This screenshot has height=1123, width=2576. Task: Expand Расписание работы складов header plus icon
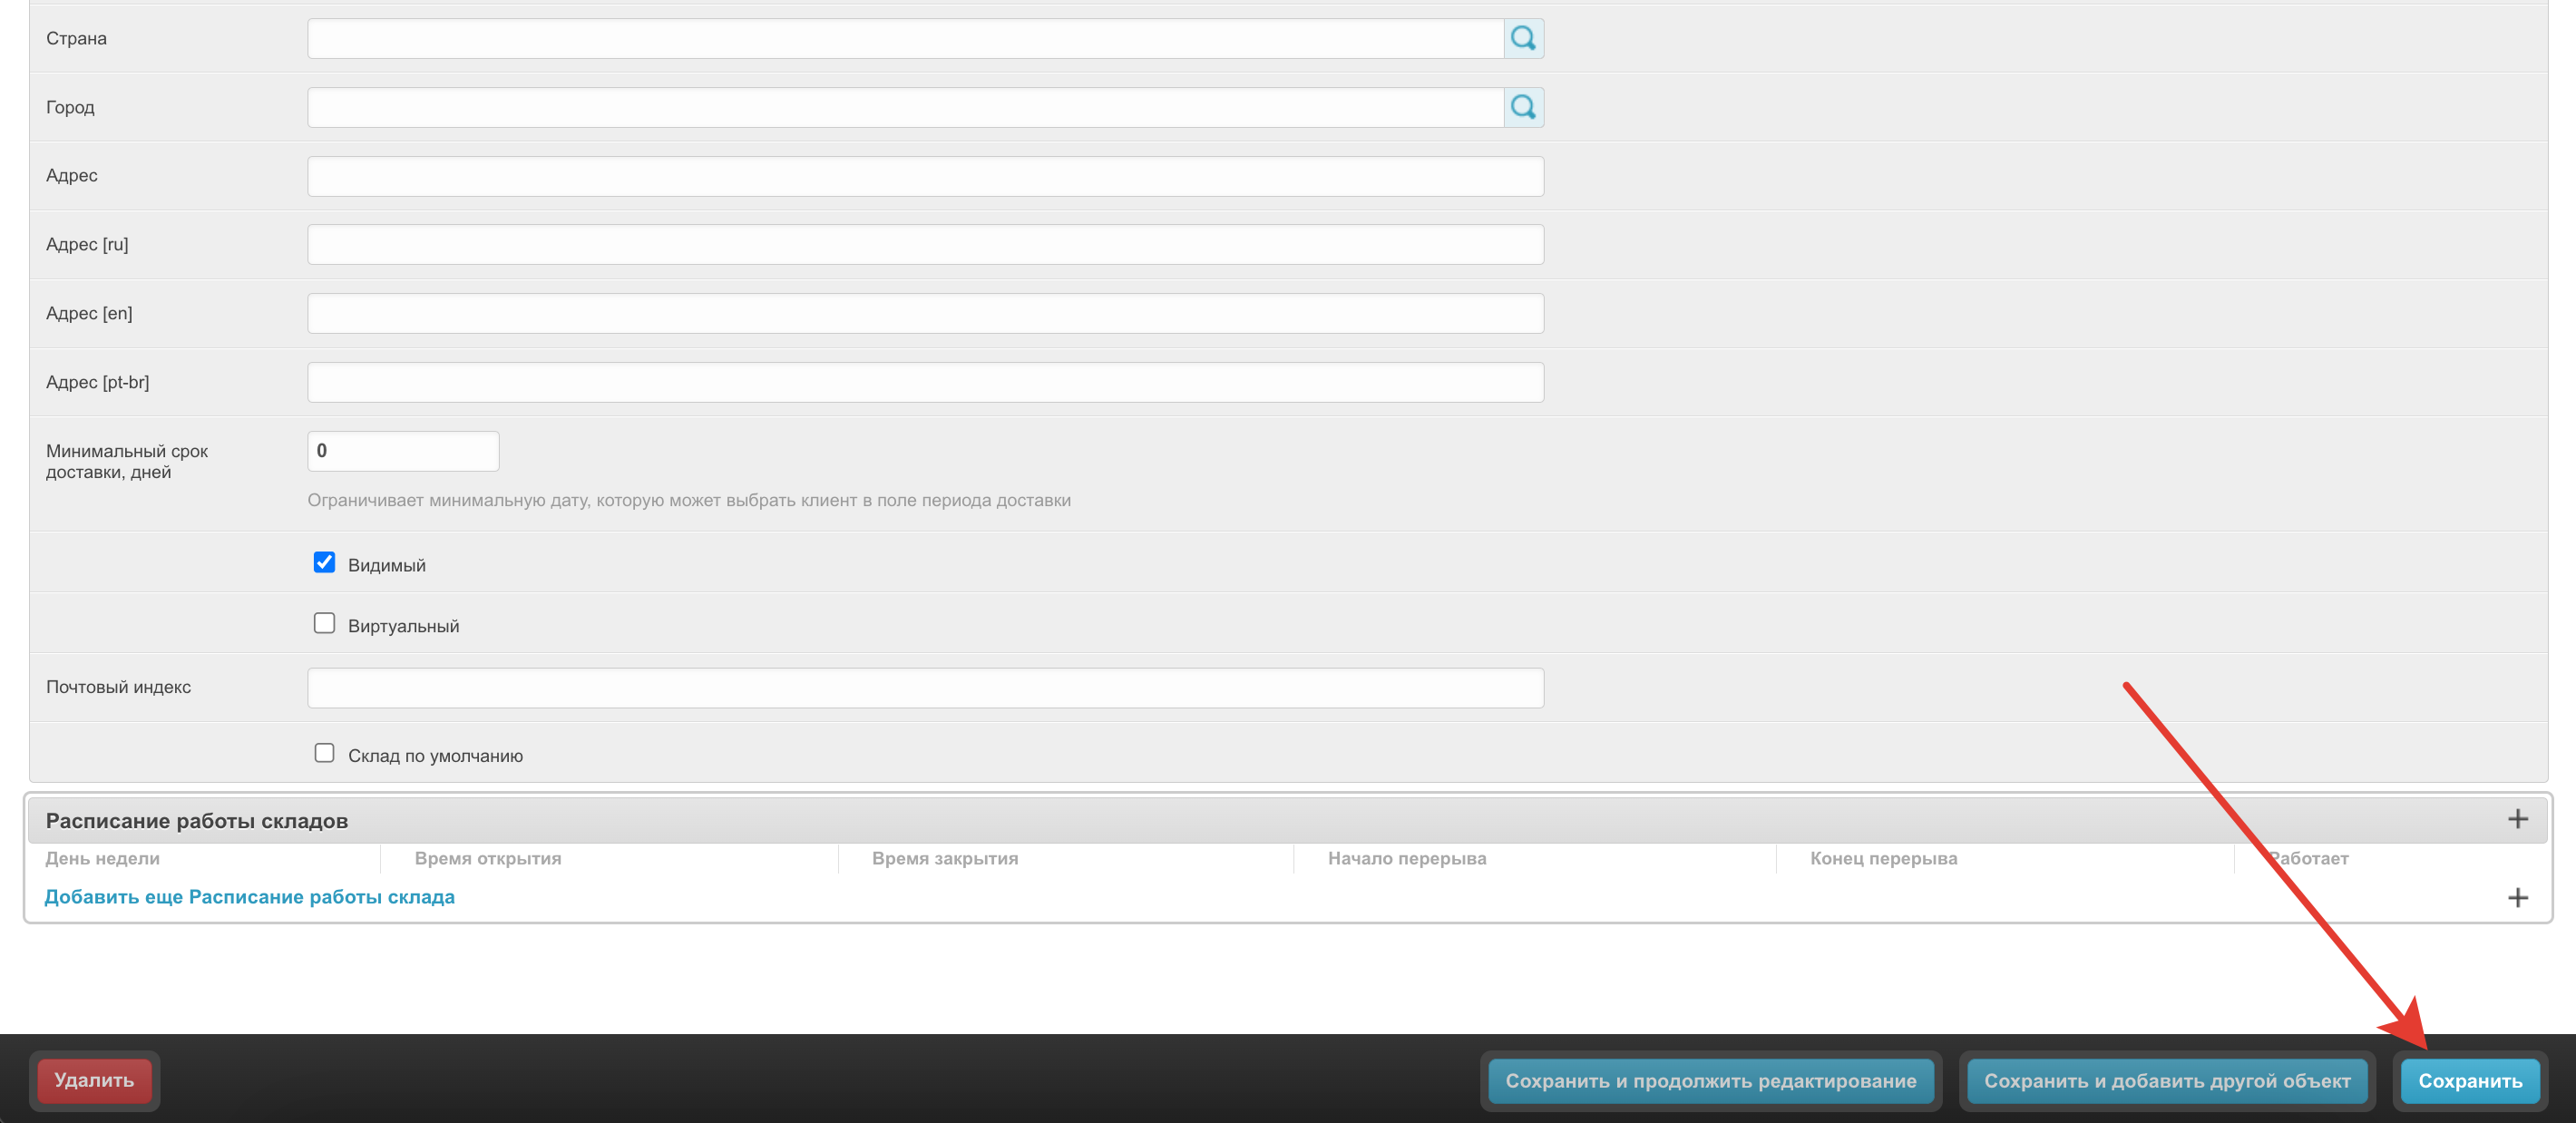click(2517, 819)
